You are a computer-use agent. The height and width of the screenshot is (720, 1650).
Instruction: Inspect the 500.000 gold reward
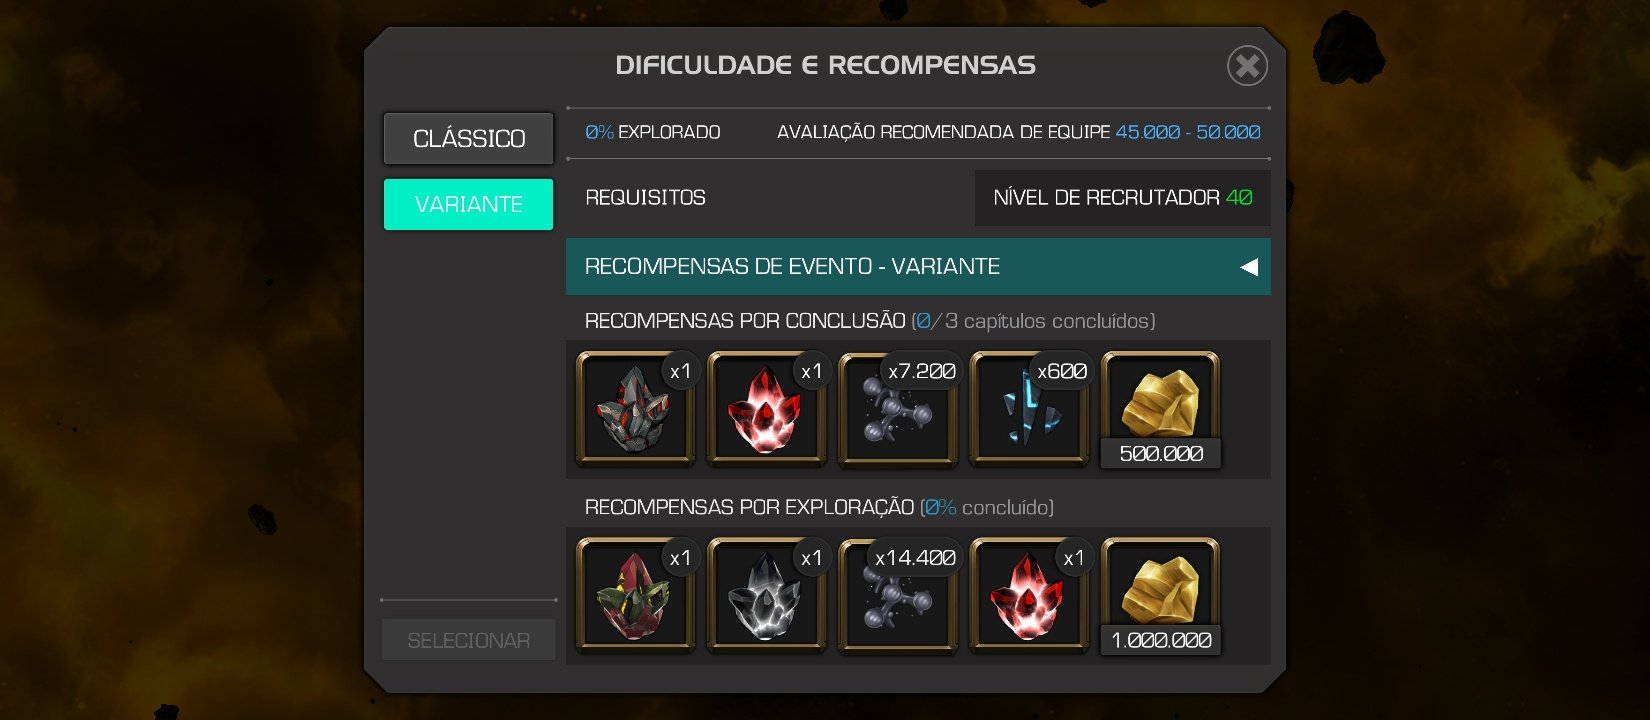coord(1160,409)
